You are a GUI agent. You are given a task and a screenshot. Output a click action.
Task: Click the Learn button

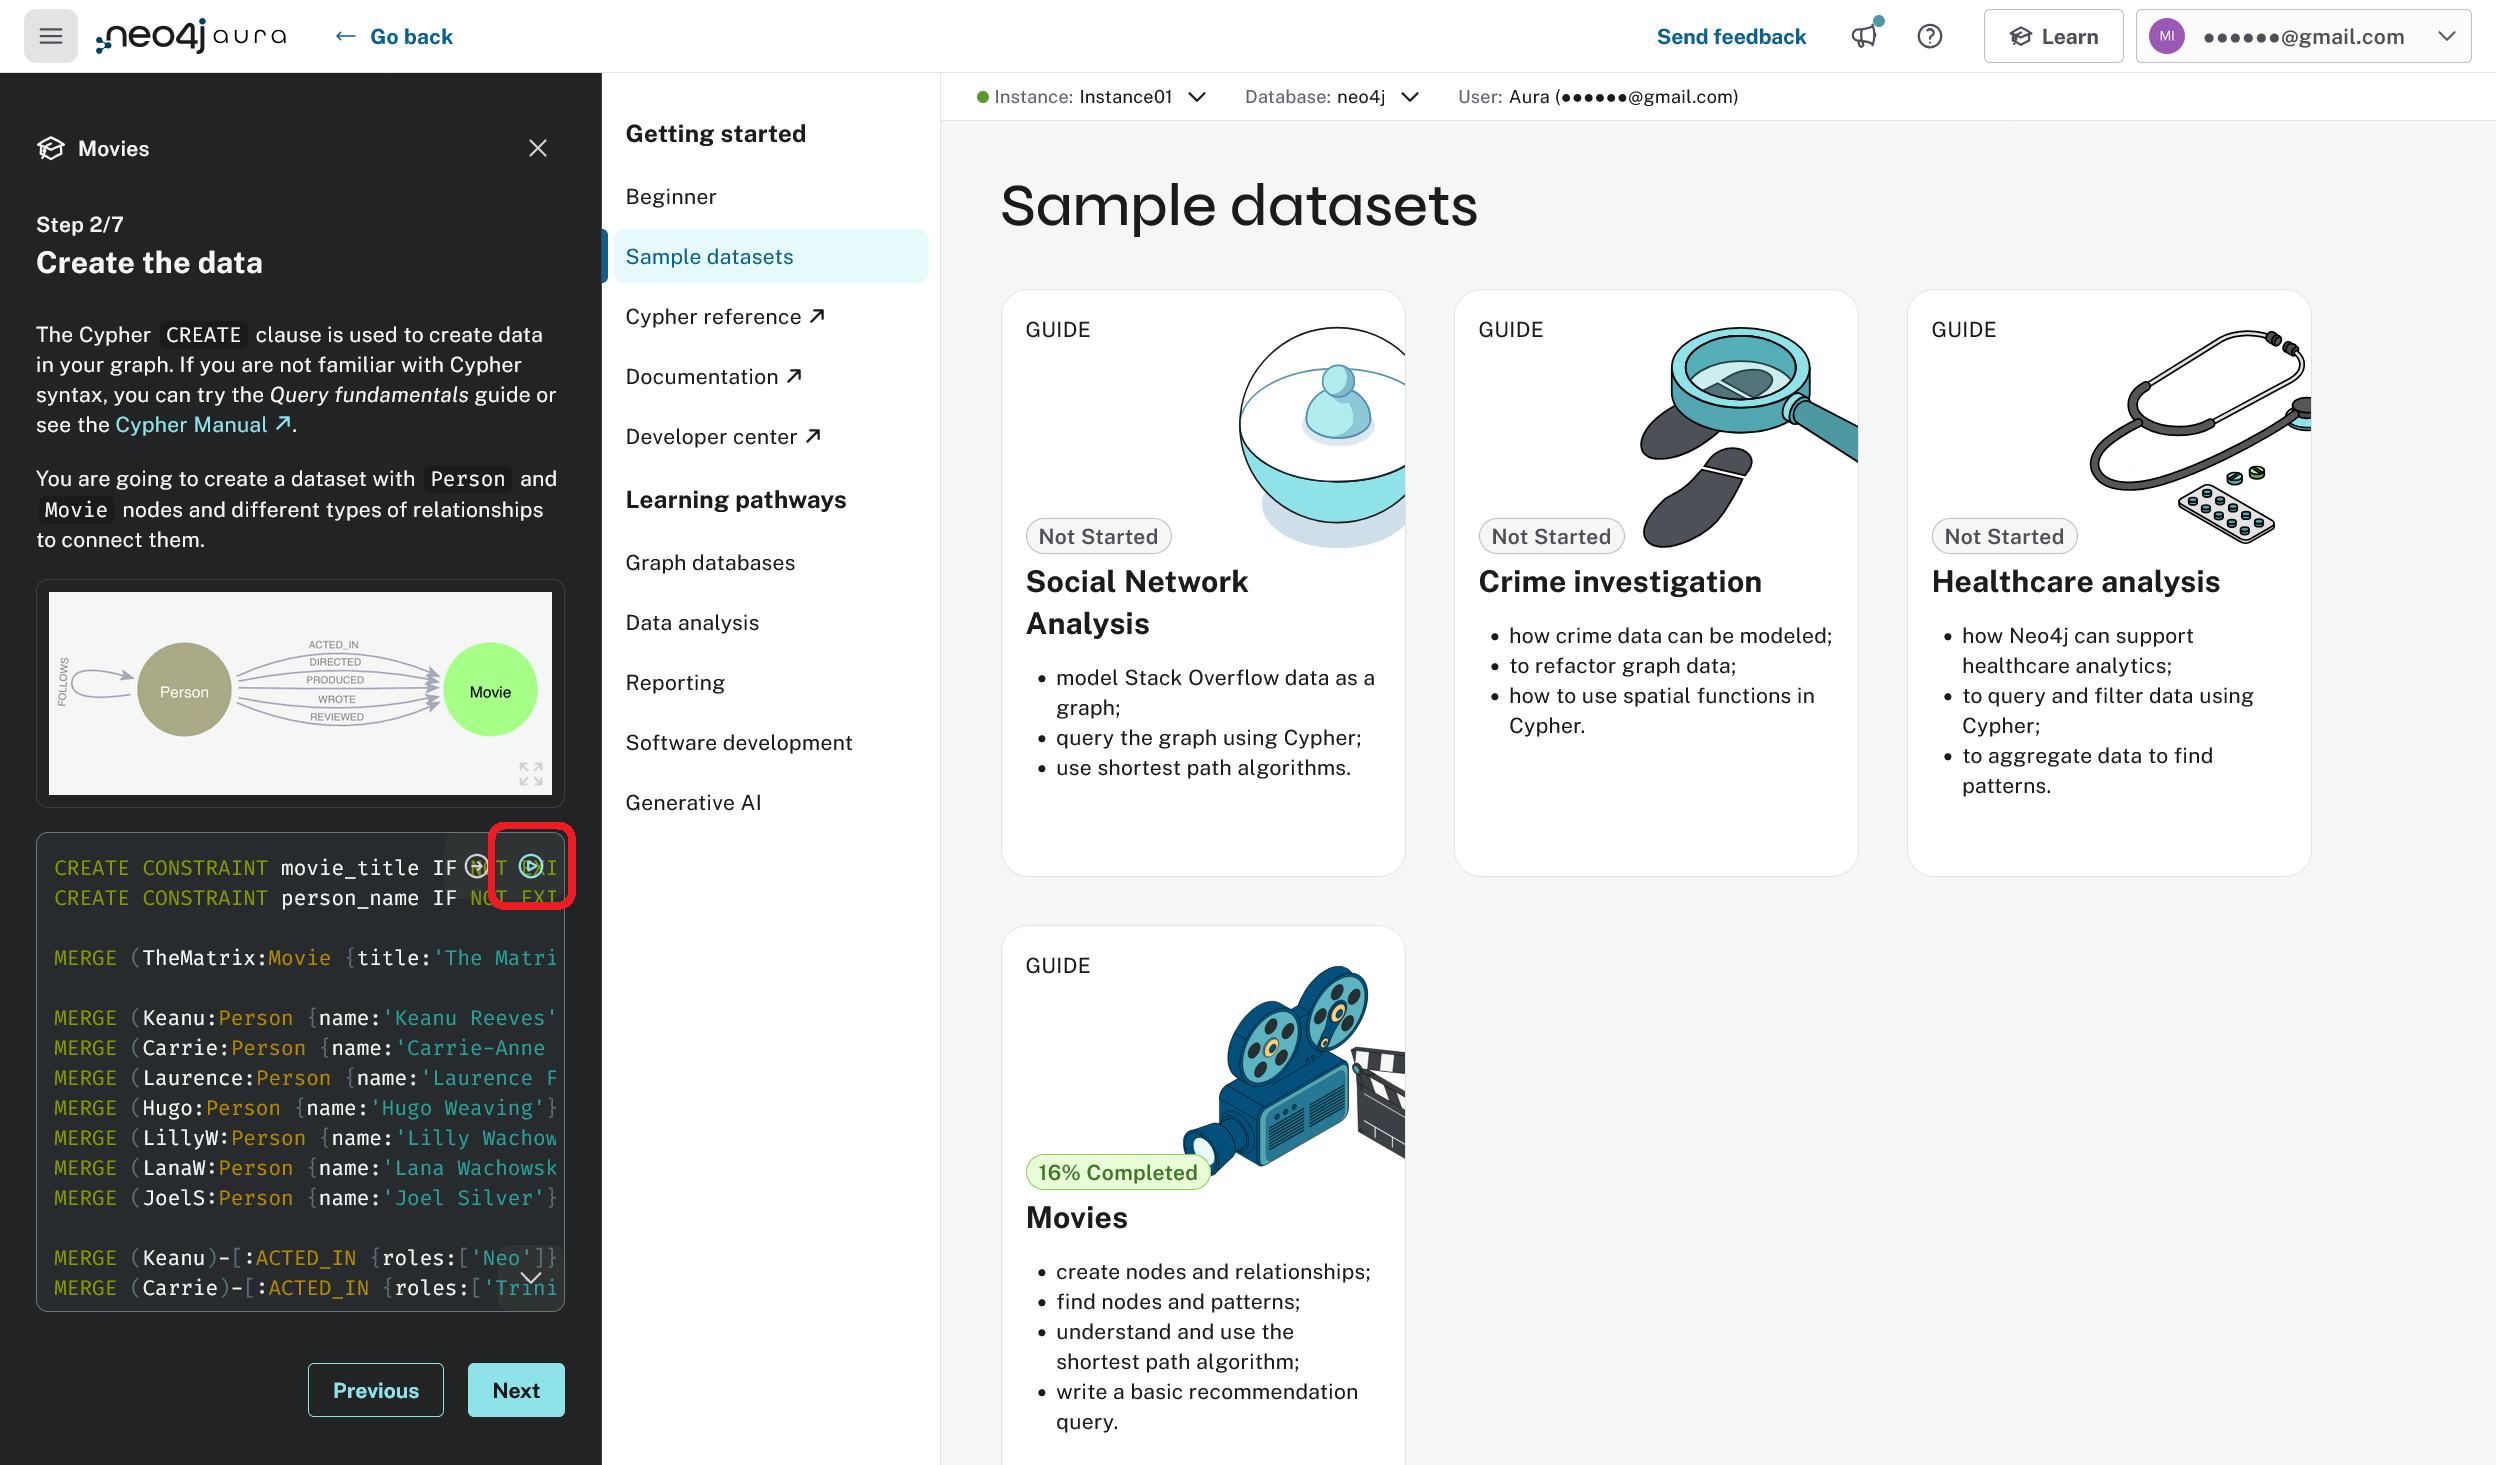point(2053,37)
